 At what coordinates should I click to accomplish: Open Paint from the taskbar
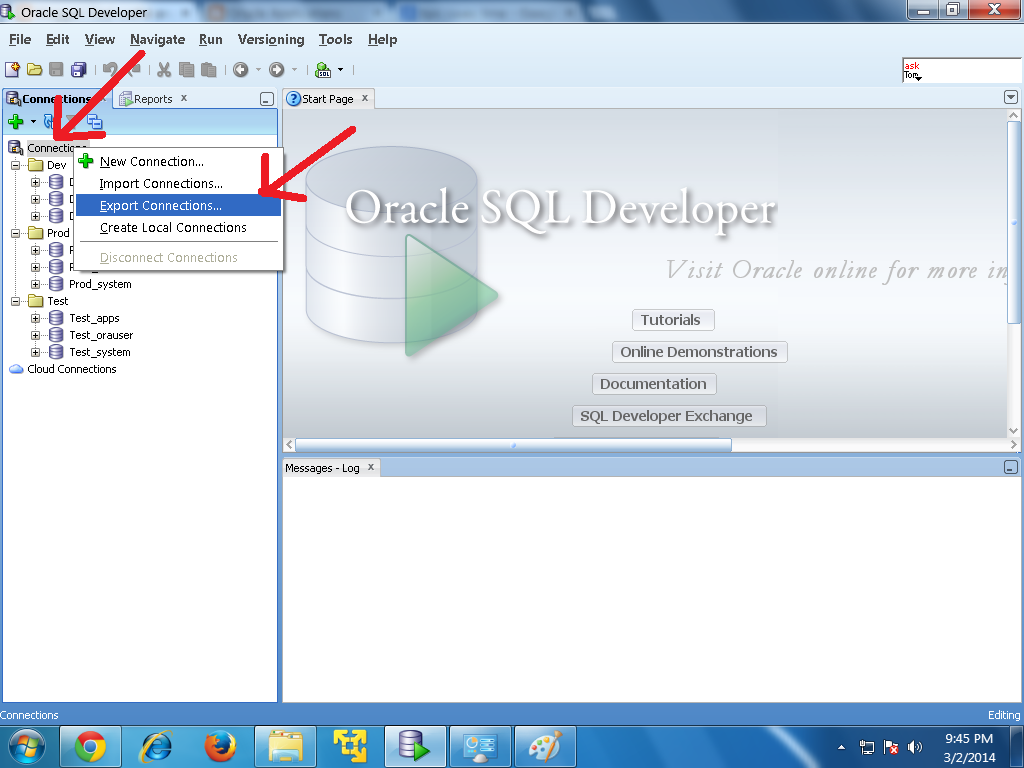point(545,747)
